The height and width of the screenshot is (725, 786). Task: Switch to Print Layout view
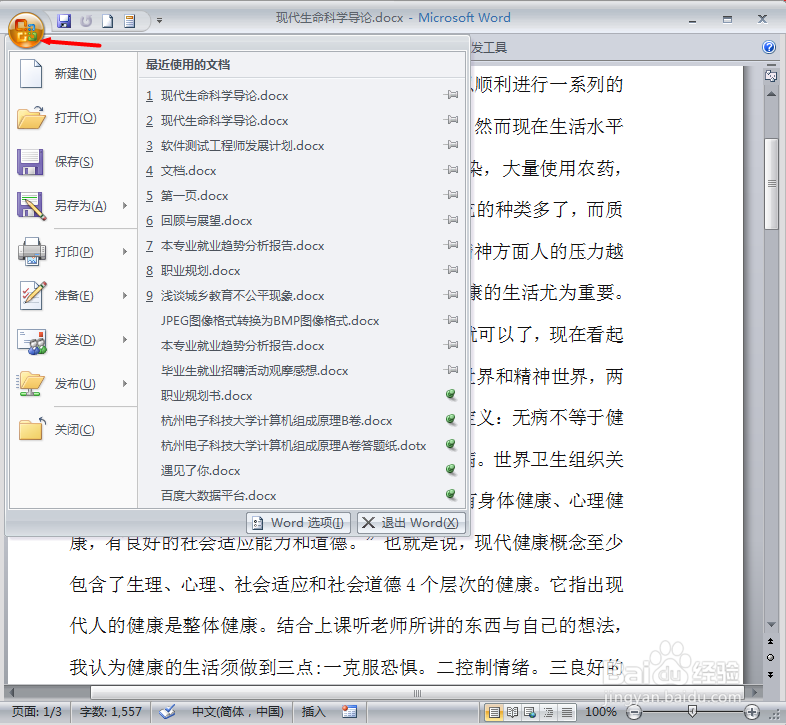494,712
